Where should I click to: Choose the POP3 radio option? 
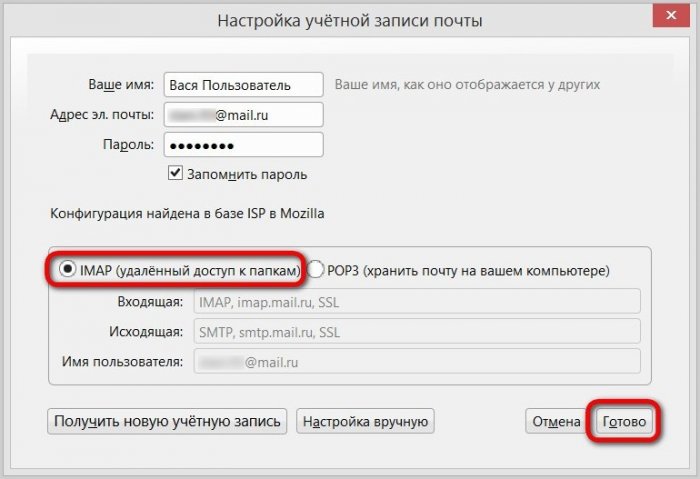(317, 270)
